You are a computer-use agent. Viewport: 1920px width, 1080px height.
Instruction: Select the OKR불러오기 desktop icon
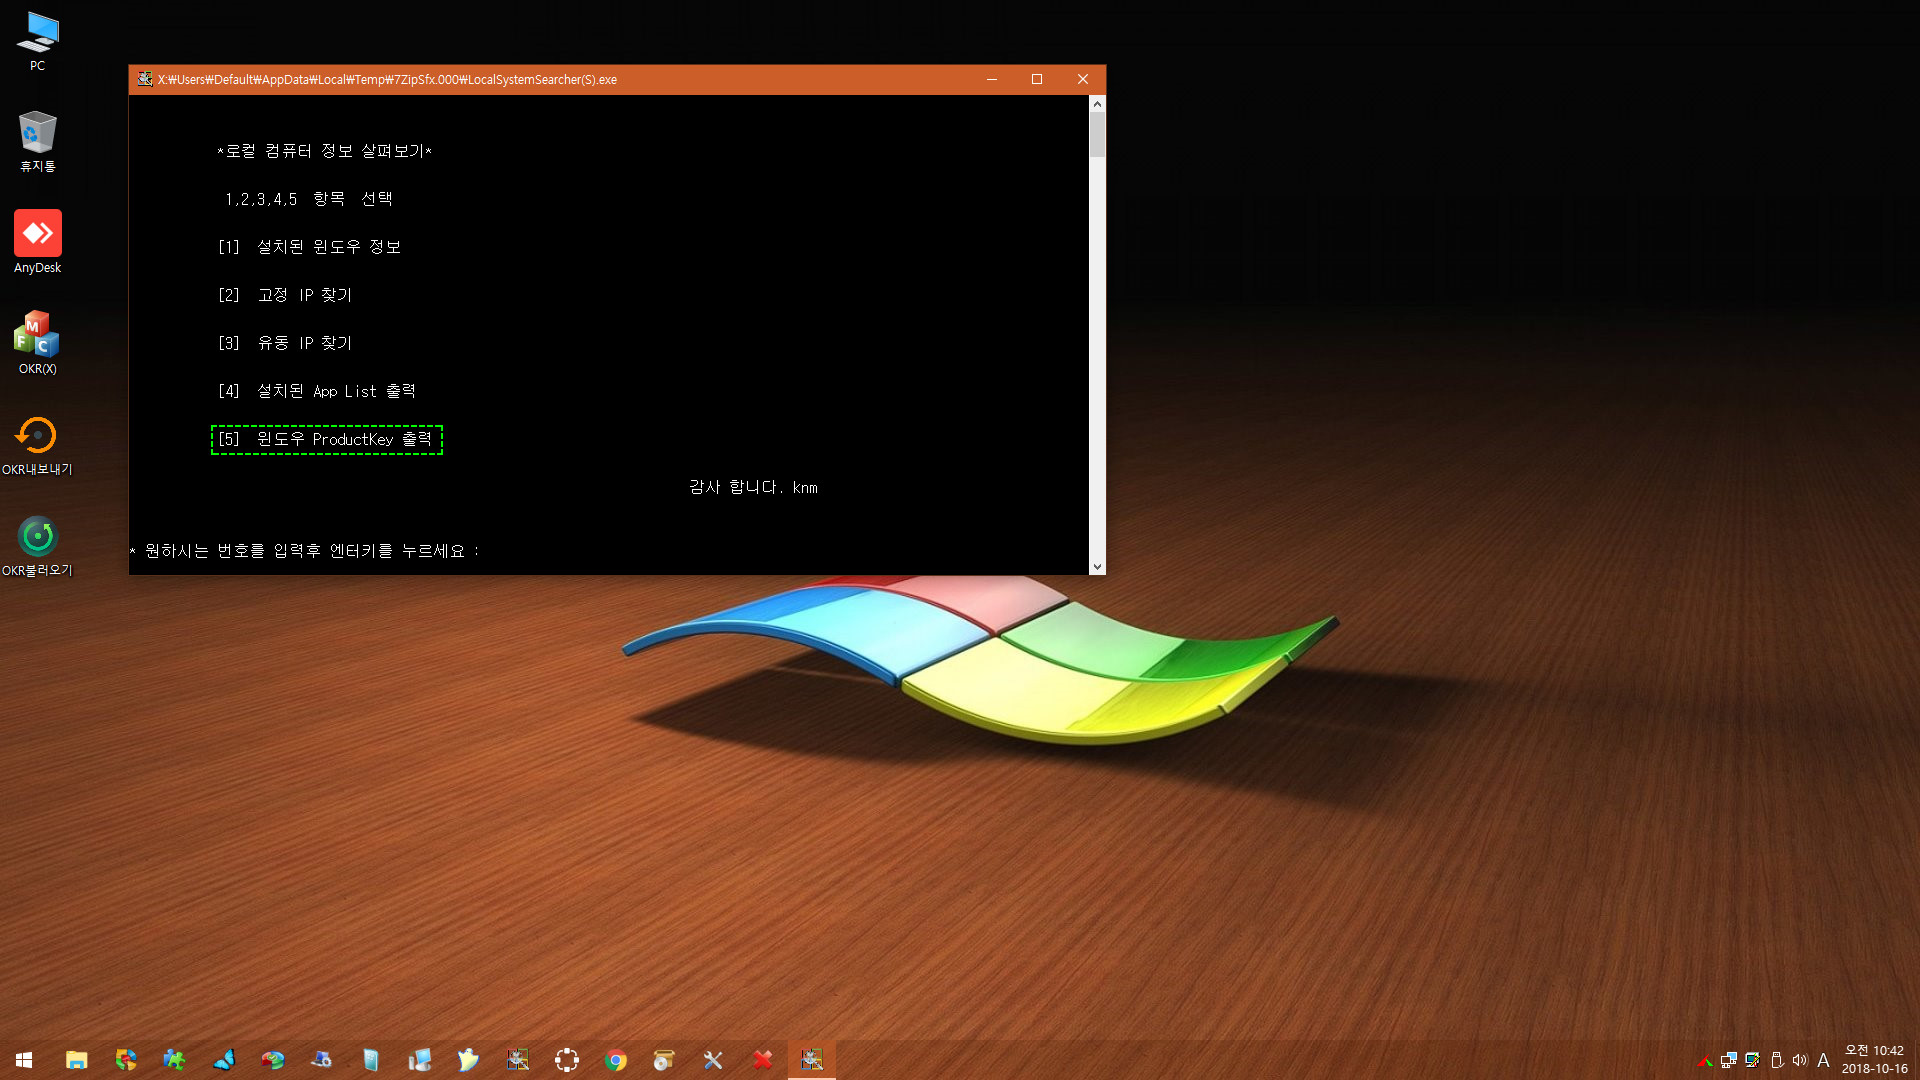(37, 546)
